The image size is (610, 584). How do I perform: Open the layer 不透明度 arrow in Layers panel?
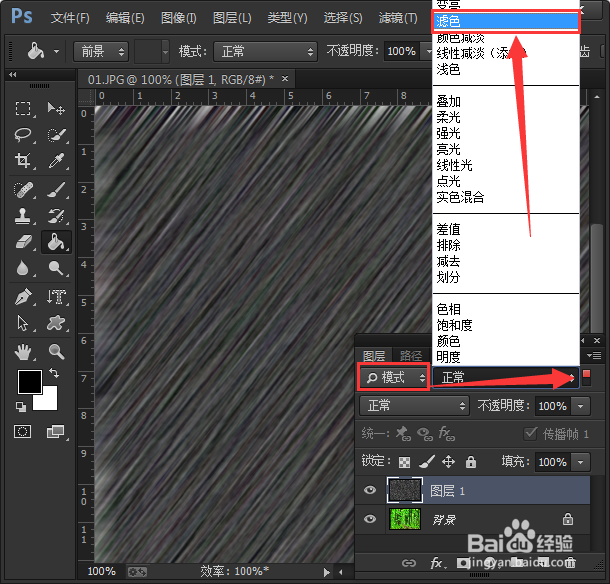pos(580,407)
